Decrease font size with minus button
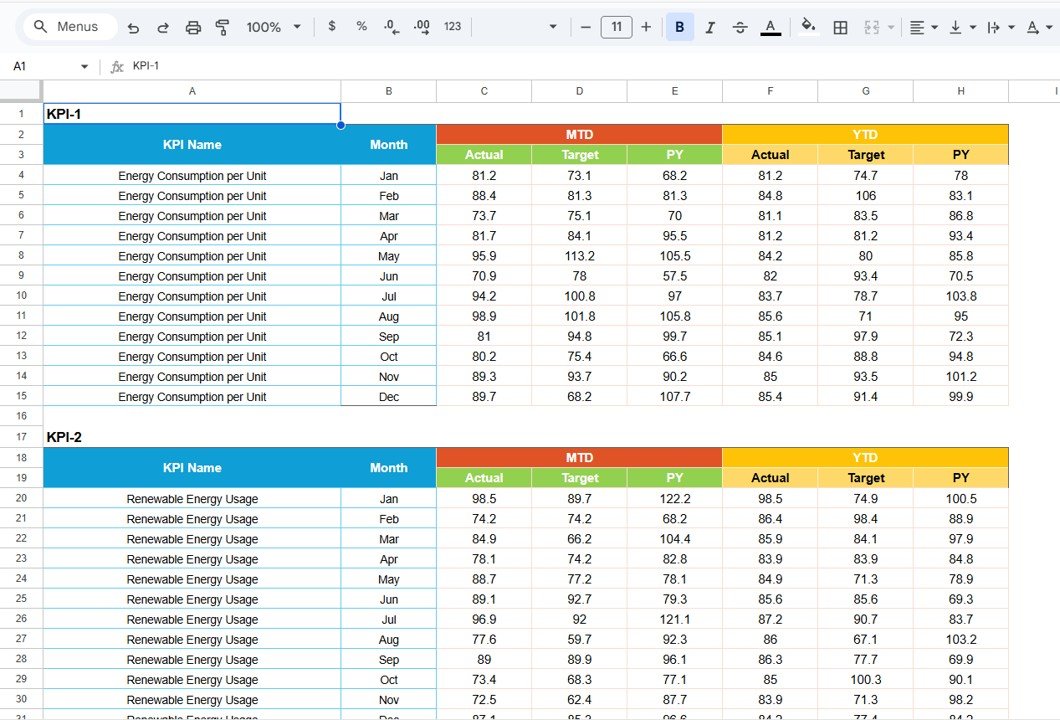This screenshot has width=1060, height=720. (585, 27)
